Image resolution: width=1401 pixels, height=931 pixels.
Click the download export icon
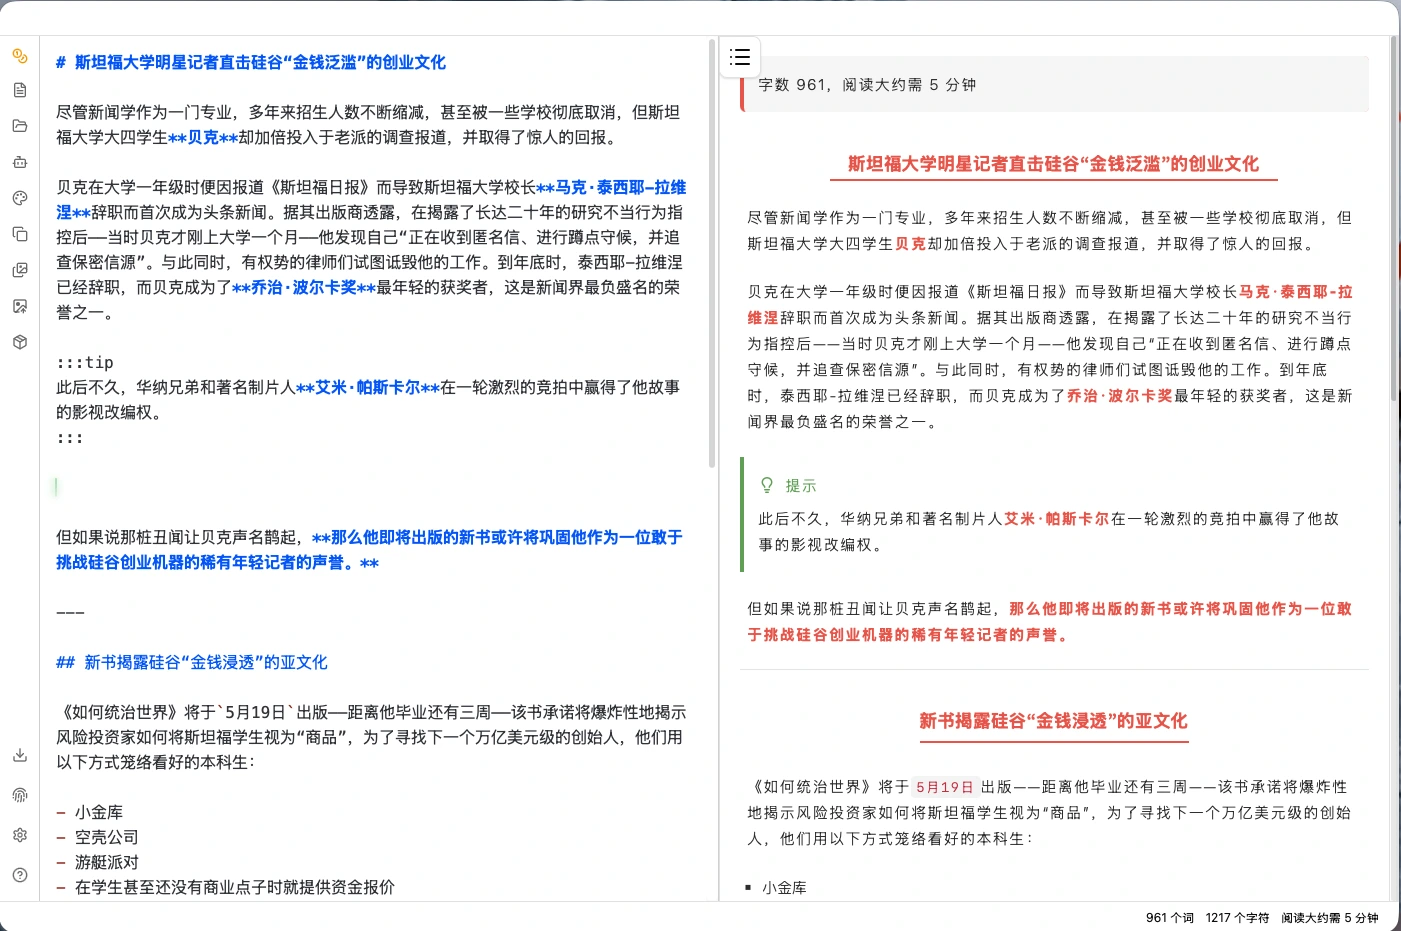(x=19, y=755)
